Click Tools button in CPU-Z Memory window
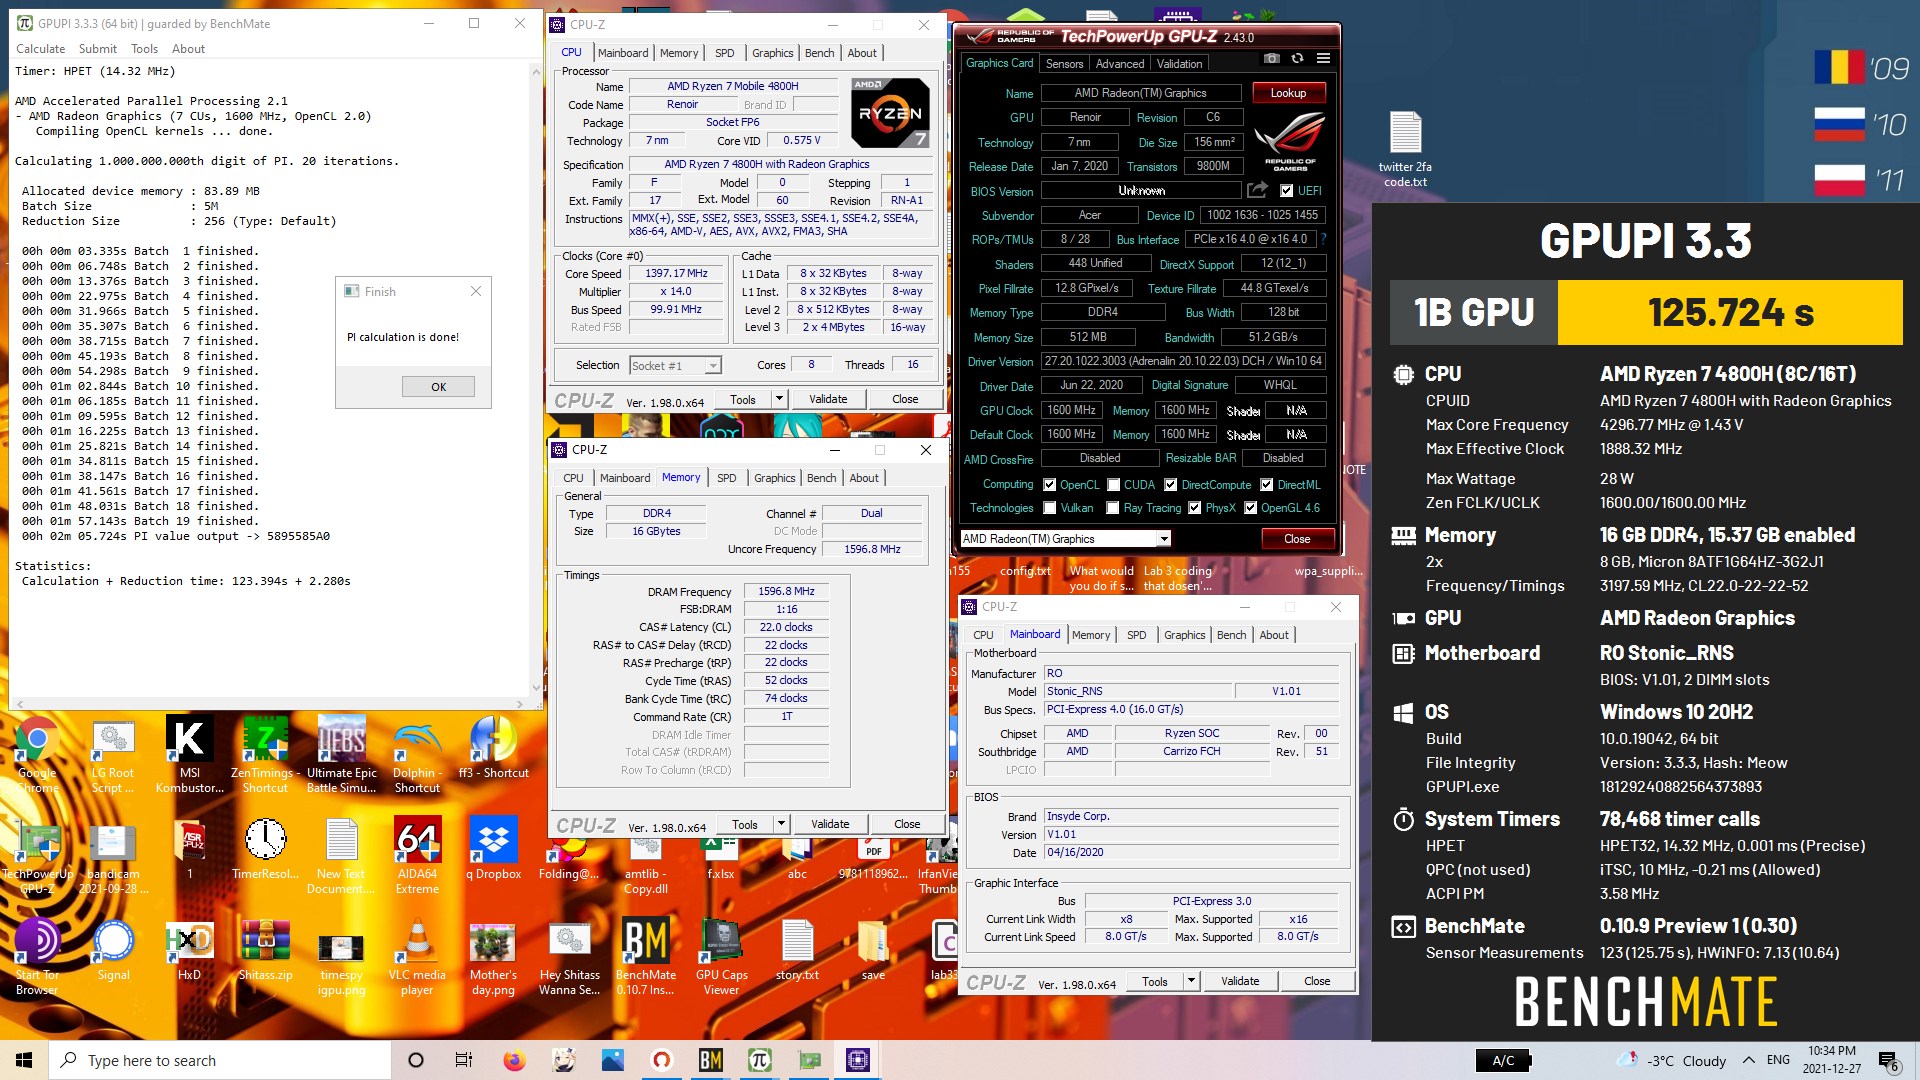This screenshot has height=1080, width=1920. (x=745, y=824)
